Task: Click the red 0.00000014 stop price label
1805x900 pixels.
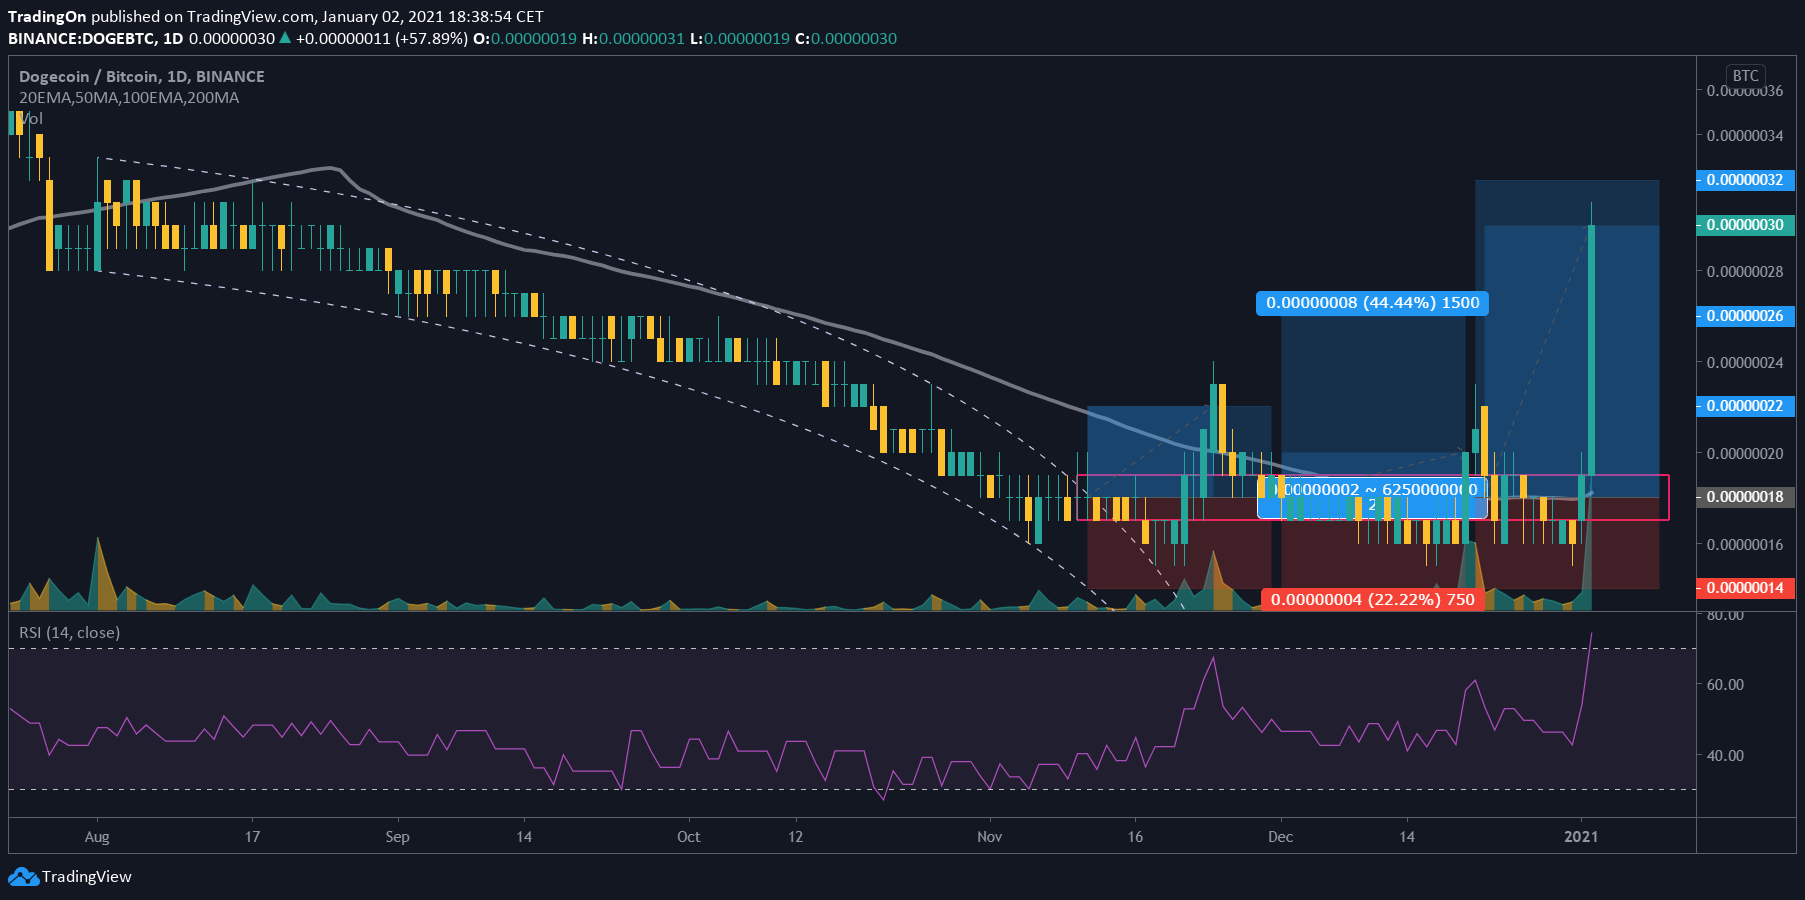Action: pos(1745,588)
